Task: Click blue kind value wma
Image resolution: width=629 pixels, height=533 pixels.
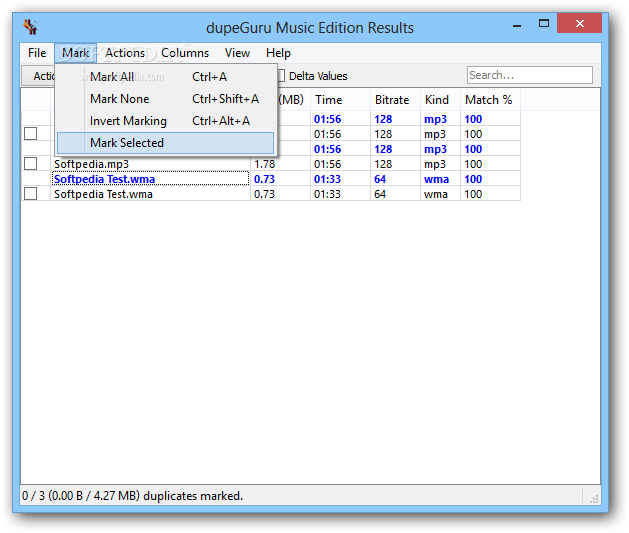Action: click(436, 179)
